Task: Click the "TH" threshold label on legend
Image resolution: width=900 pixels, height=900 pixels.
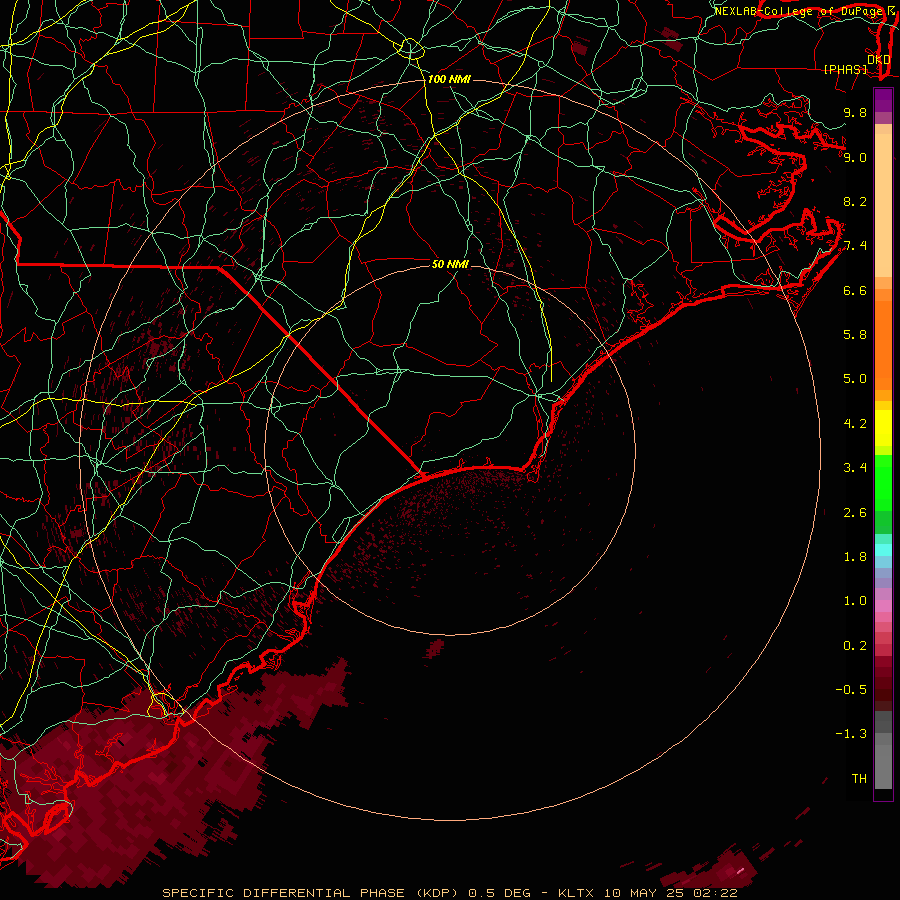Action: pyautogui.click(x=859, y=779)
